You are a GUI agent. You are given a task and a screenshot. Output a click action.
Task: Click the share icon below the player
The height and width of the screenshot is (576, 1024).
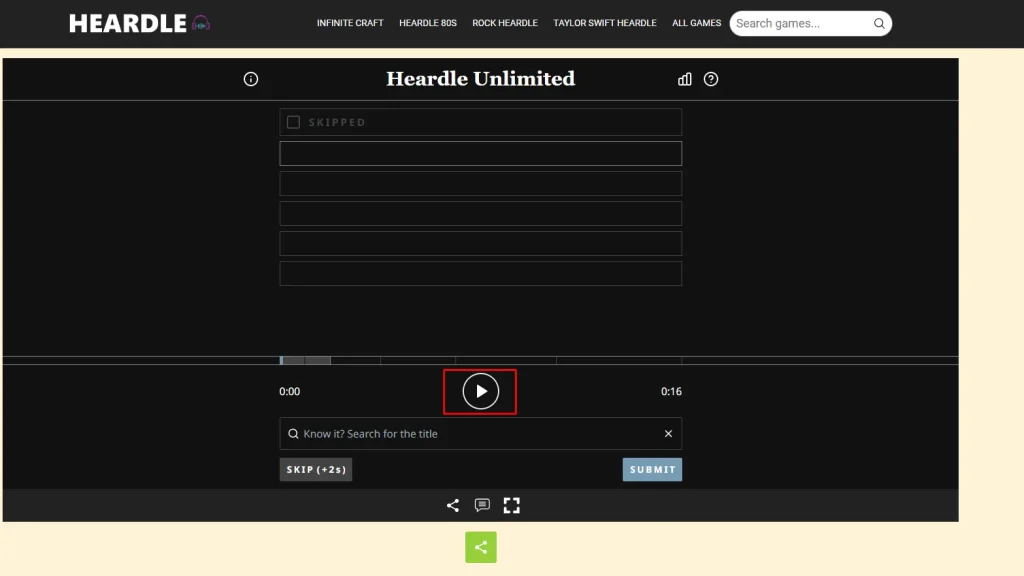[453, 505]
